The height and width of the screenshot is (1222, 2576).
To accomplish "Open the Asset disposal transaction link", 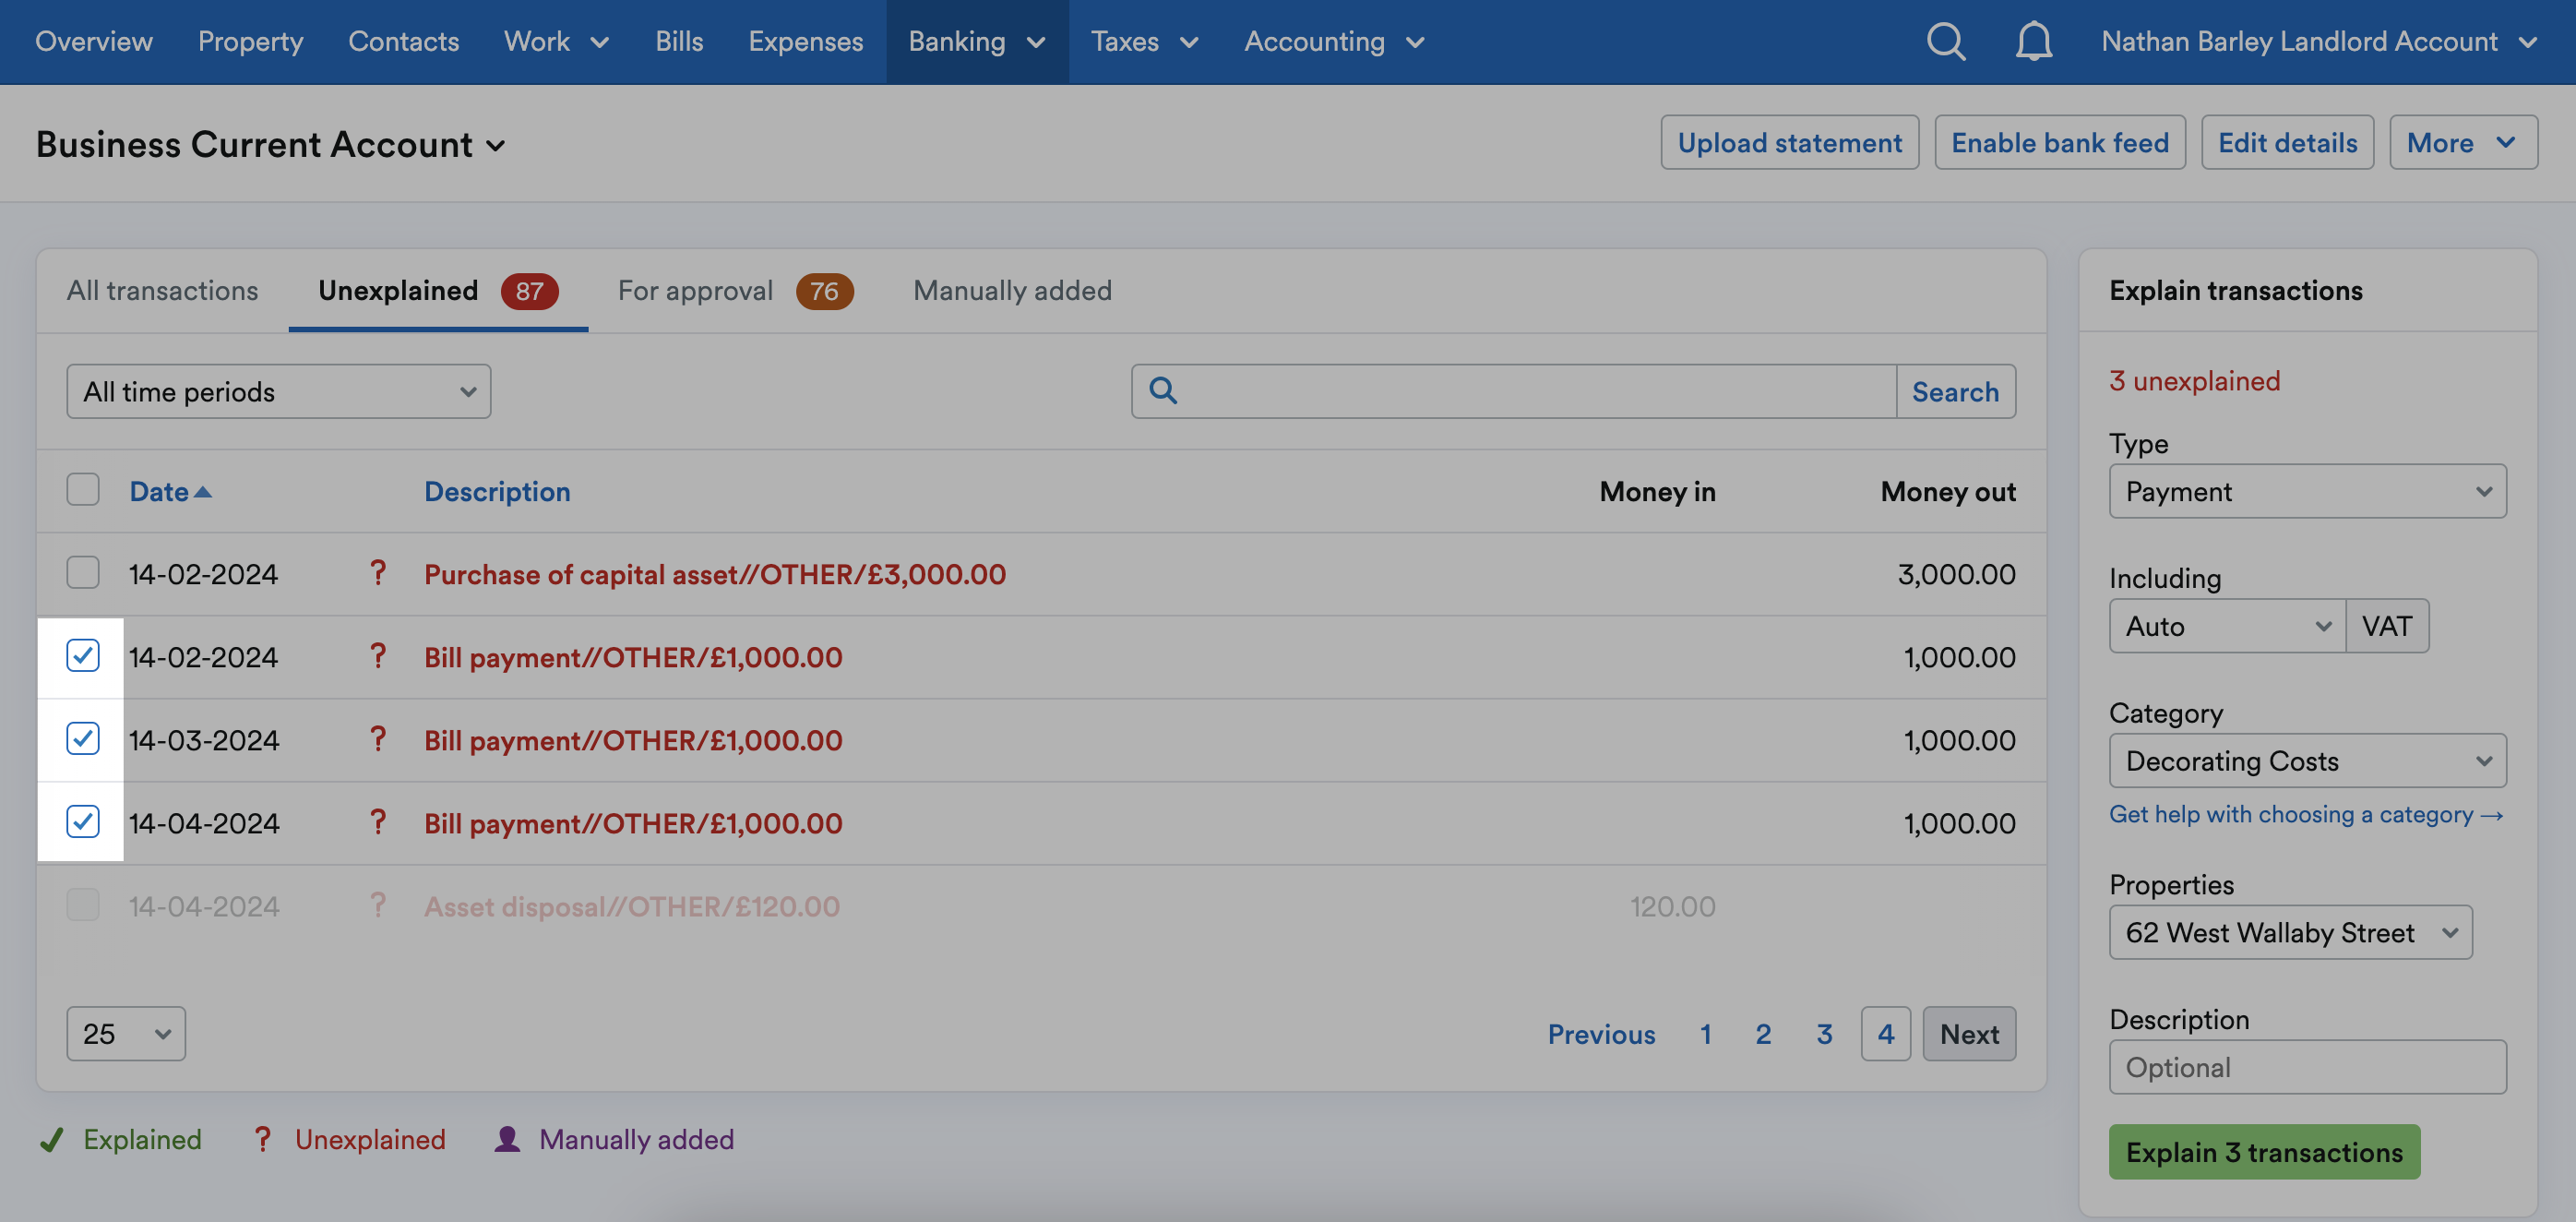I will click(x=632, y=906).
